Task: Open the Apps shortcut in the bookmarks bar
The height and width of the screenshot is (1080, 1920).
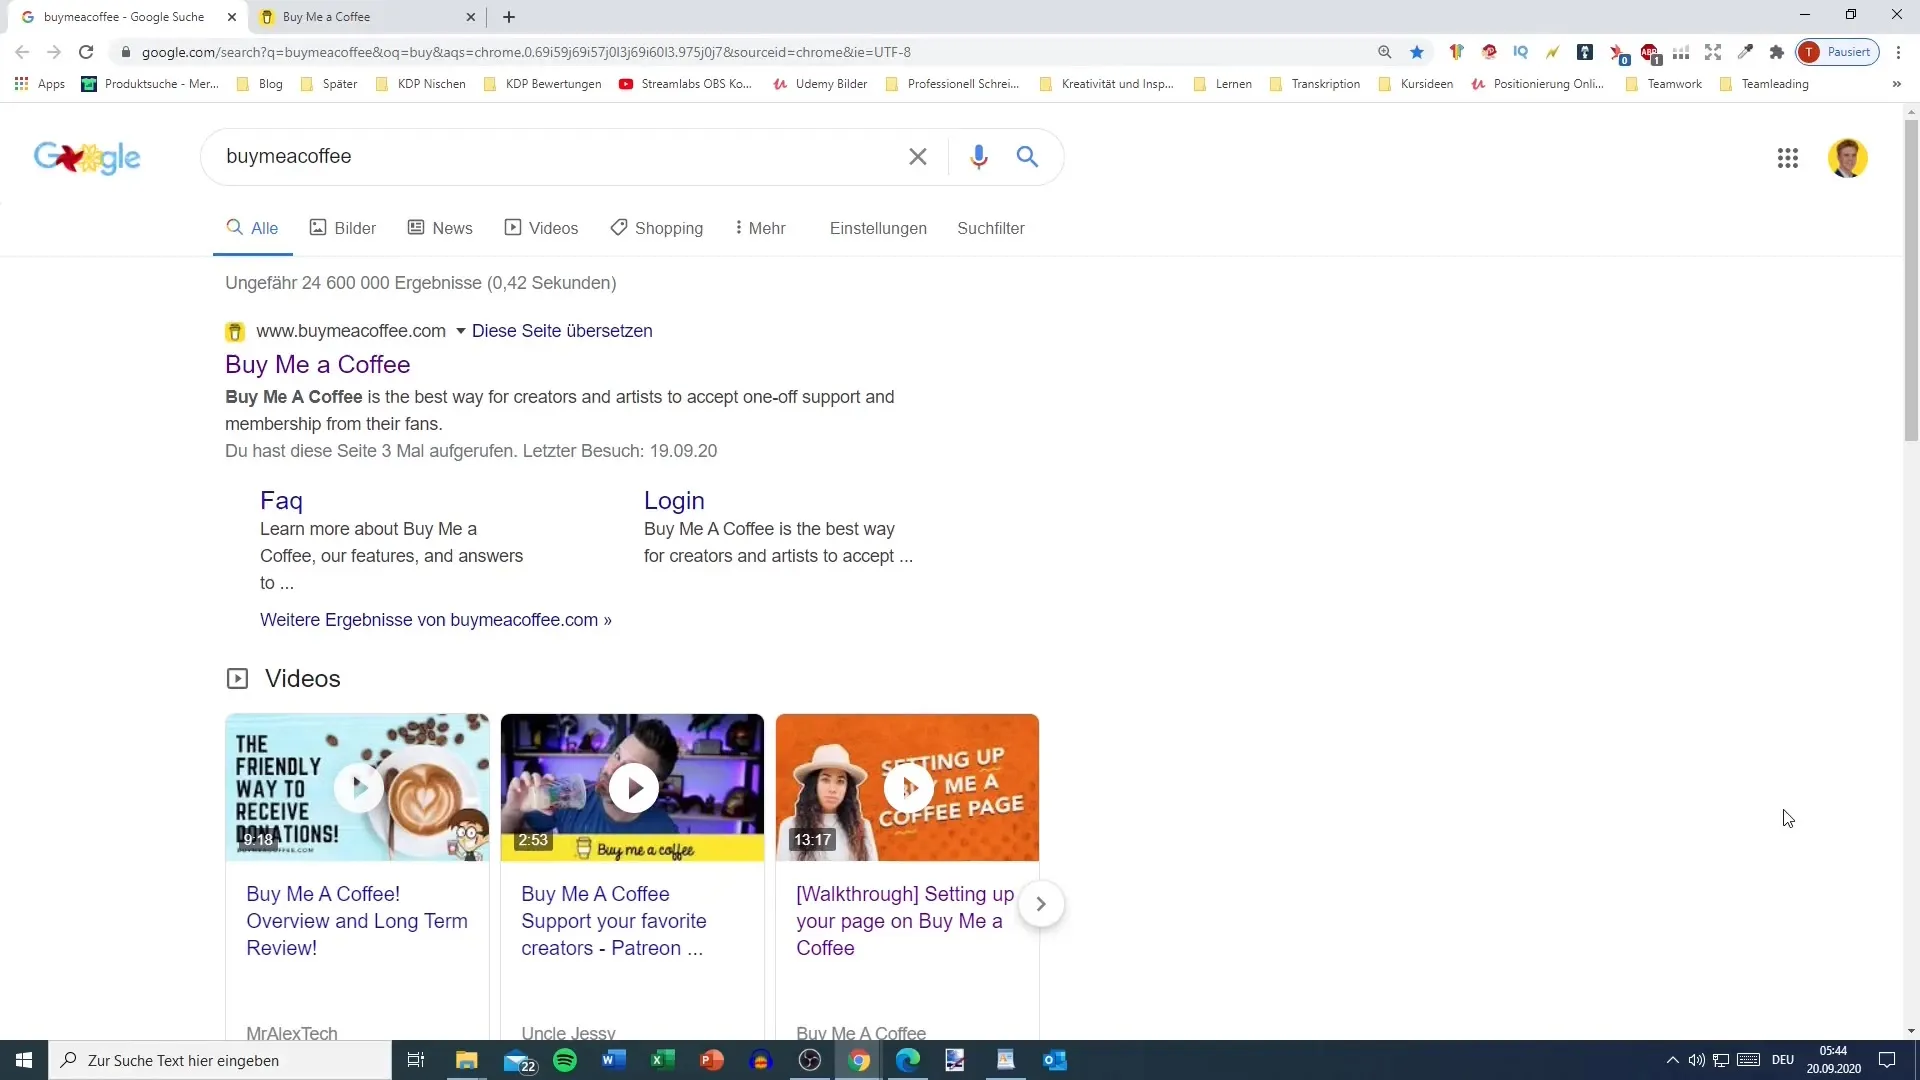Action: point(40,84)
